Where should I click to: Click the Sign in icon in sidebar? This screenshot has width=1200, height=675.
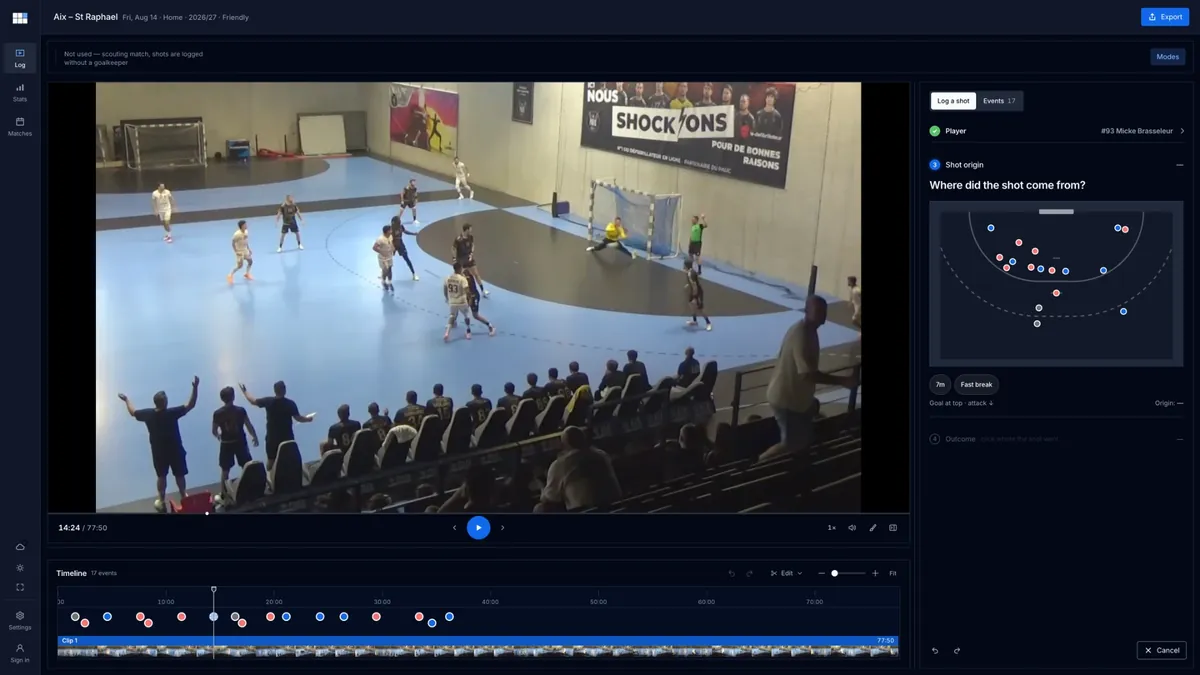click(x=20, y=653)
